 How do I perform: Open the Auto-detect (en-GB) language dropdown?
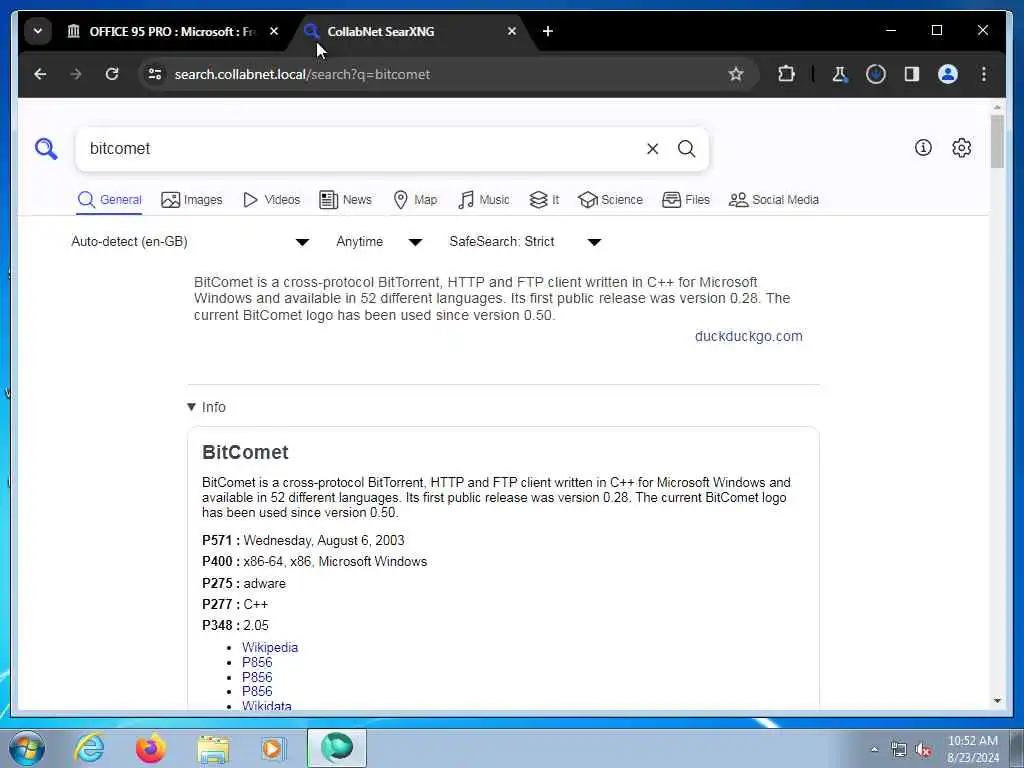pyautogui.click(x=189, y=242)
